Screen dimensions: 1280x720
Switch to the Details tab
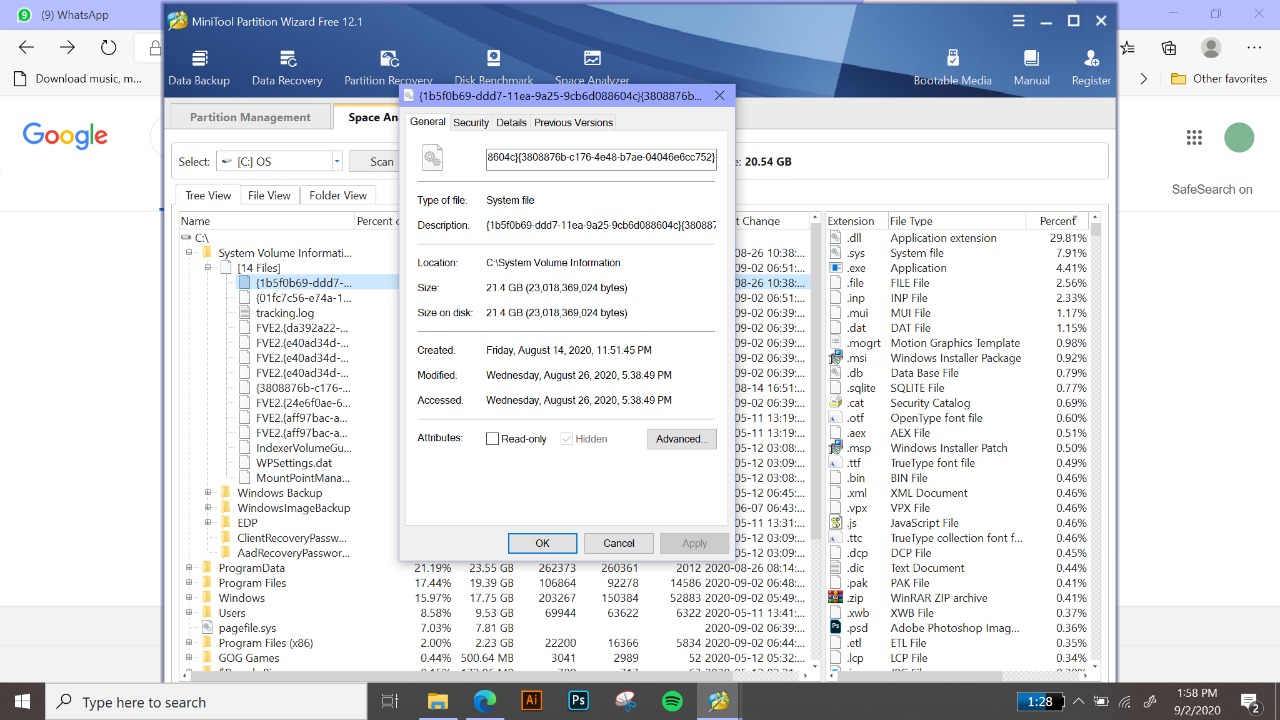(511, 122)
